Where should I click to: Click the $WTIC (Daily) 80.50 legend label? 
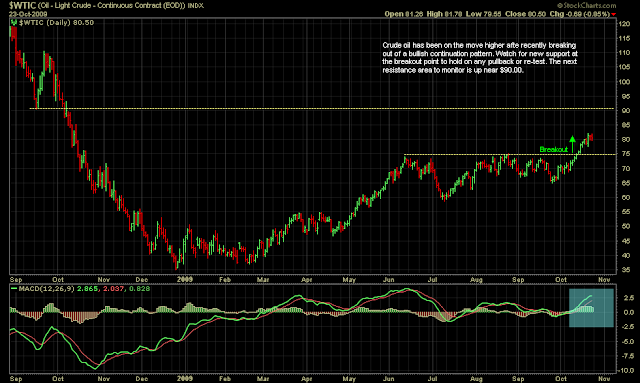coord(56,22)
